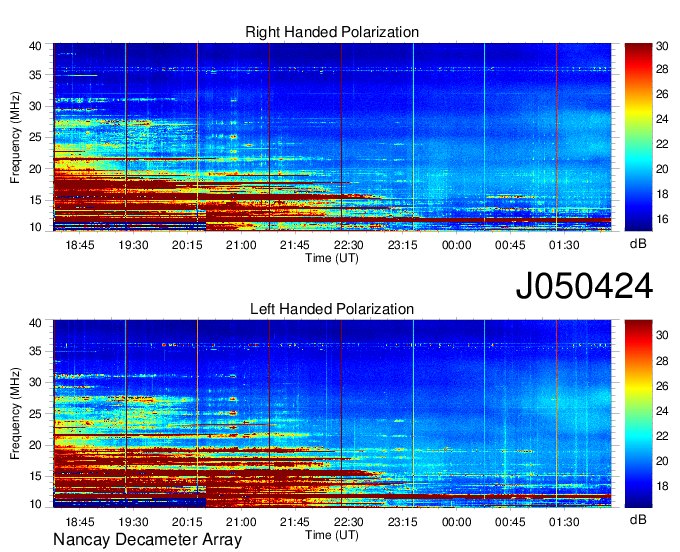Click the 15 MHz tick on right-handed panel
680x552 pixels.
coord(35,200)
